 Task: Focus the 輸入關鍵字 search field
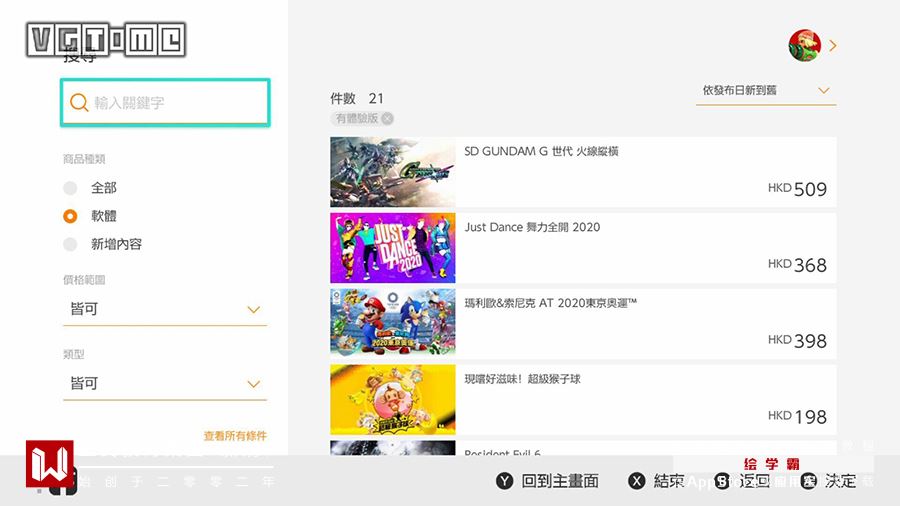pos(165,103)
